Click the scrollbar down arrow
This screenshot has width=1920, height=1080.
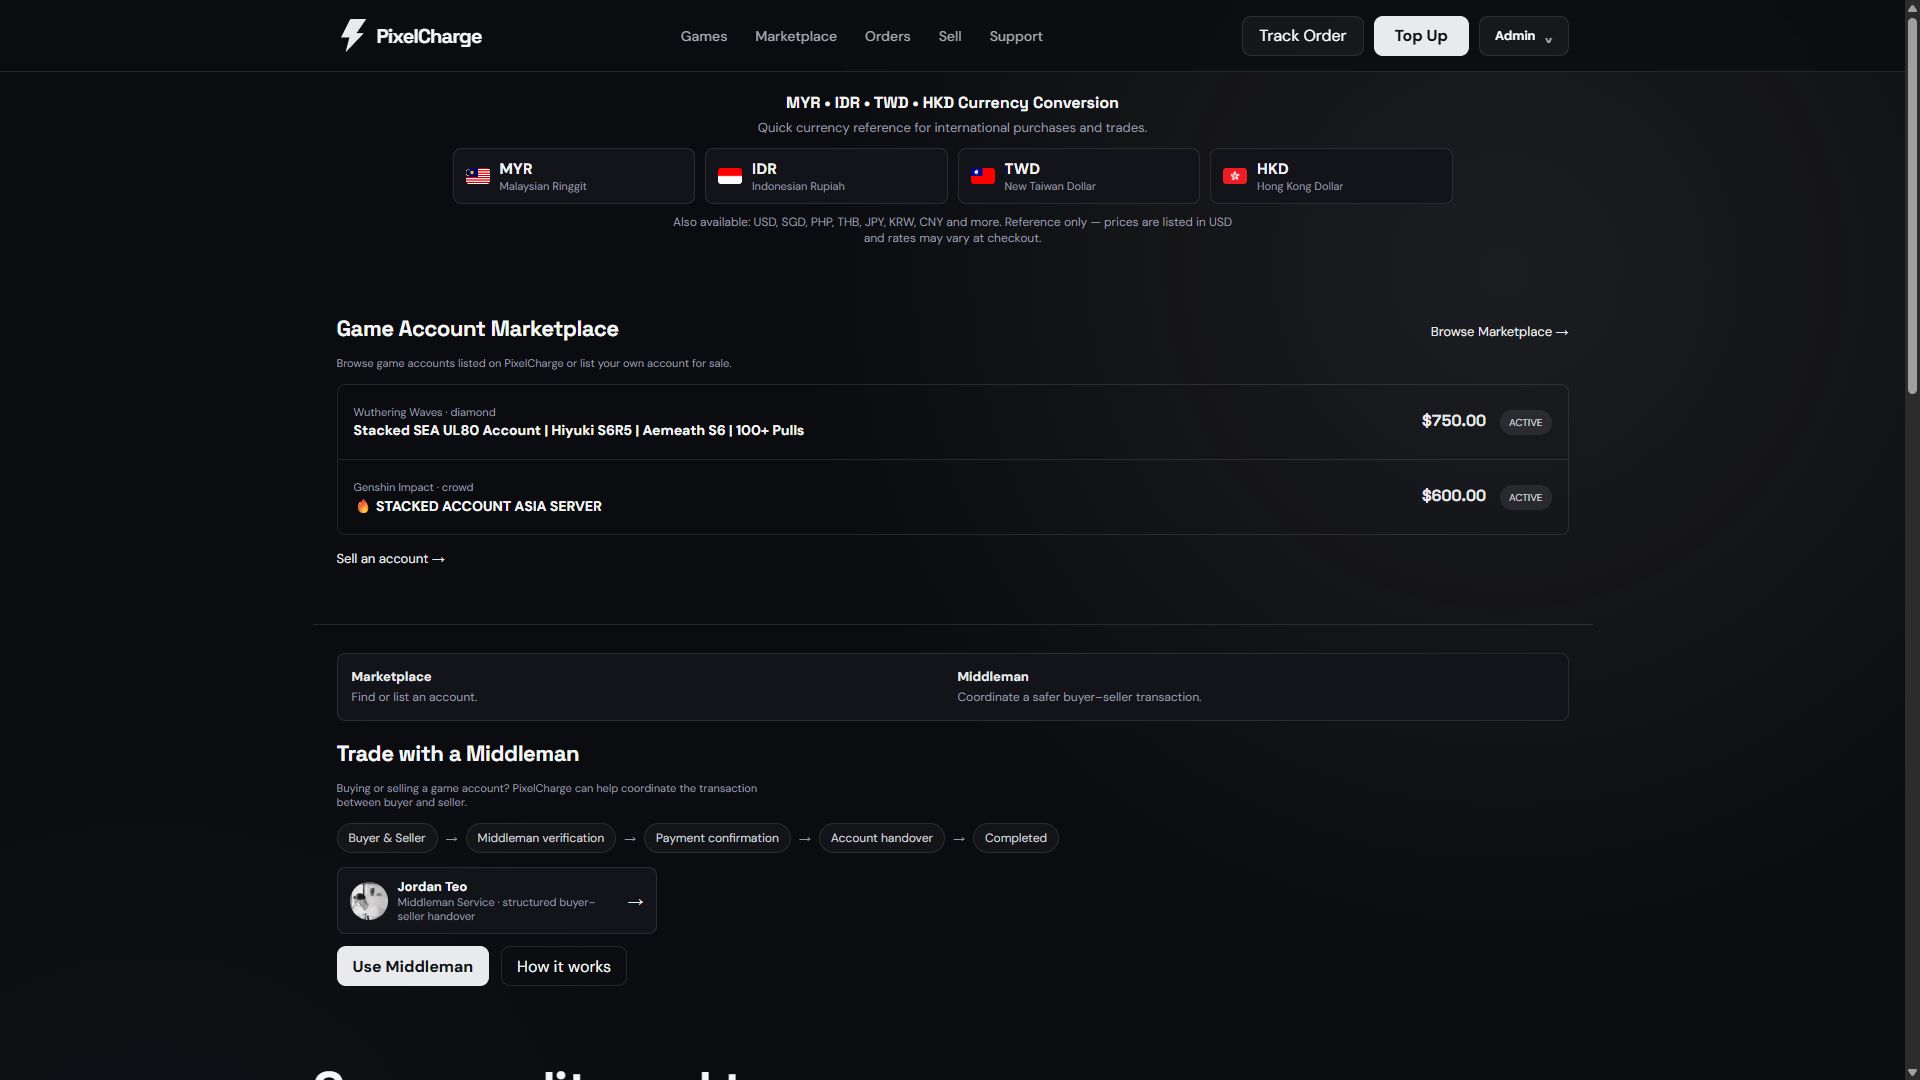(1912, 1072)
